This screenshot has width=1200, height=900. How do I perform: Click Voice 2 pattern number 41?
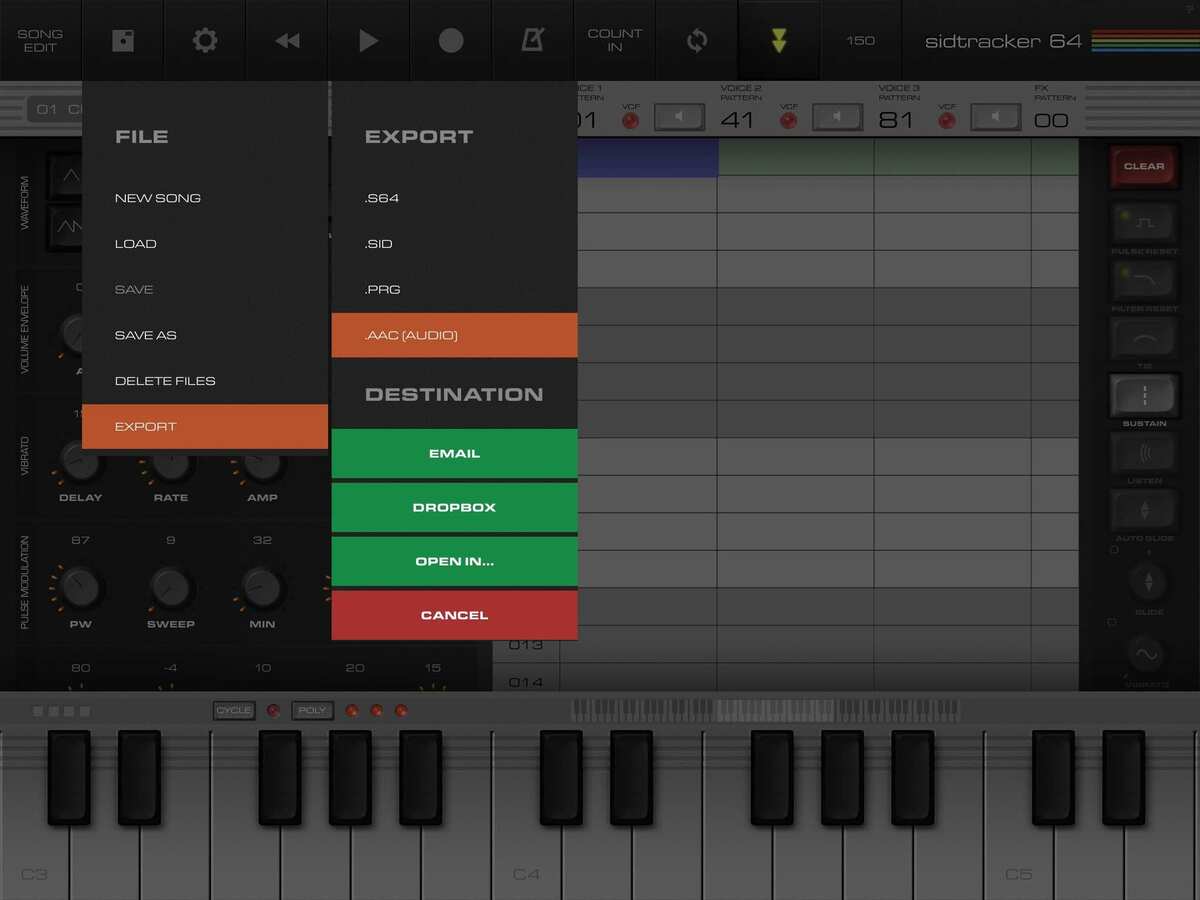pyautogui.click(x=737, y=120)
